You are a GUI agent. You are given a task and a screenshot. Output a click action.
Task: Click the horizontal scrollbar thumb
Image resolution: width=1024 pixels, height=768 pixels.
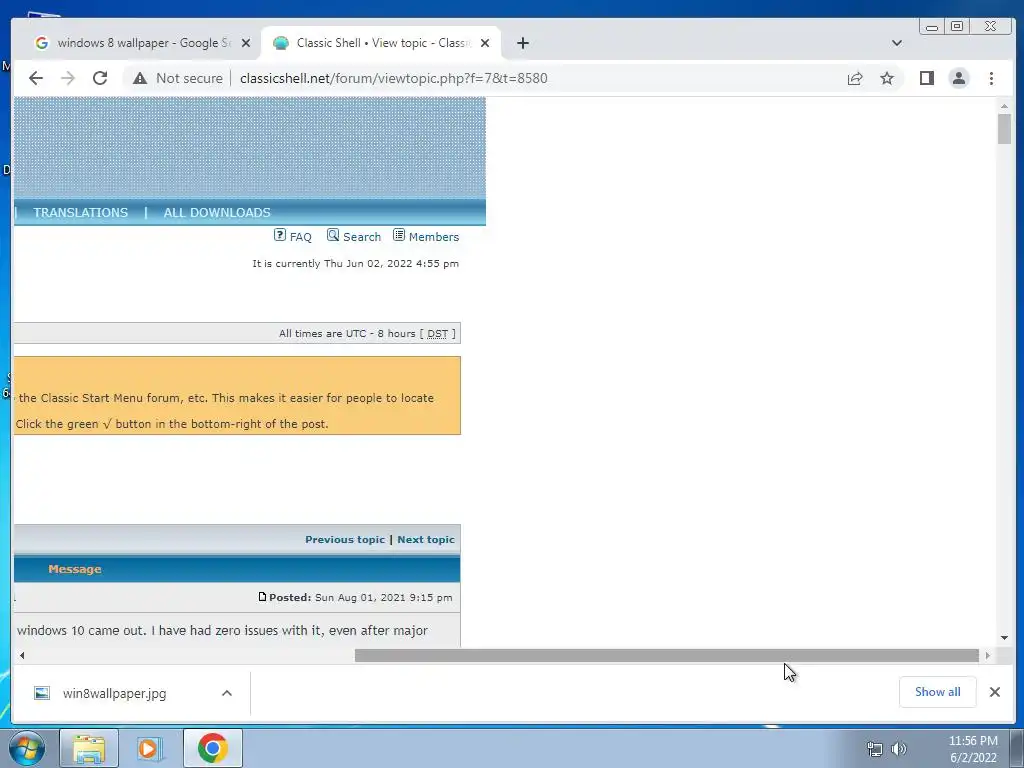666,655
